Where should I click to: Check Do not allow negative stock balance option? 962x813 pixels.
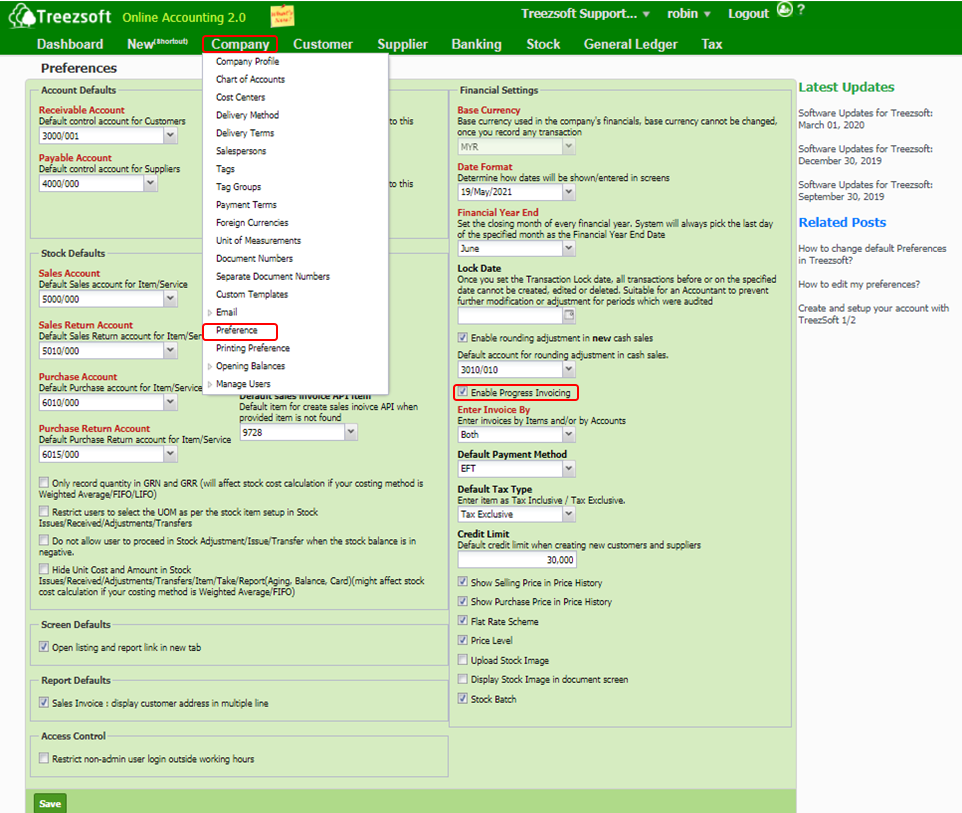tap(44, 540)
